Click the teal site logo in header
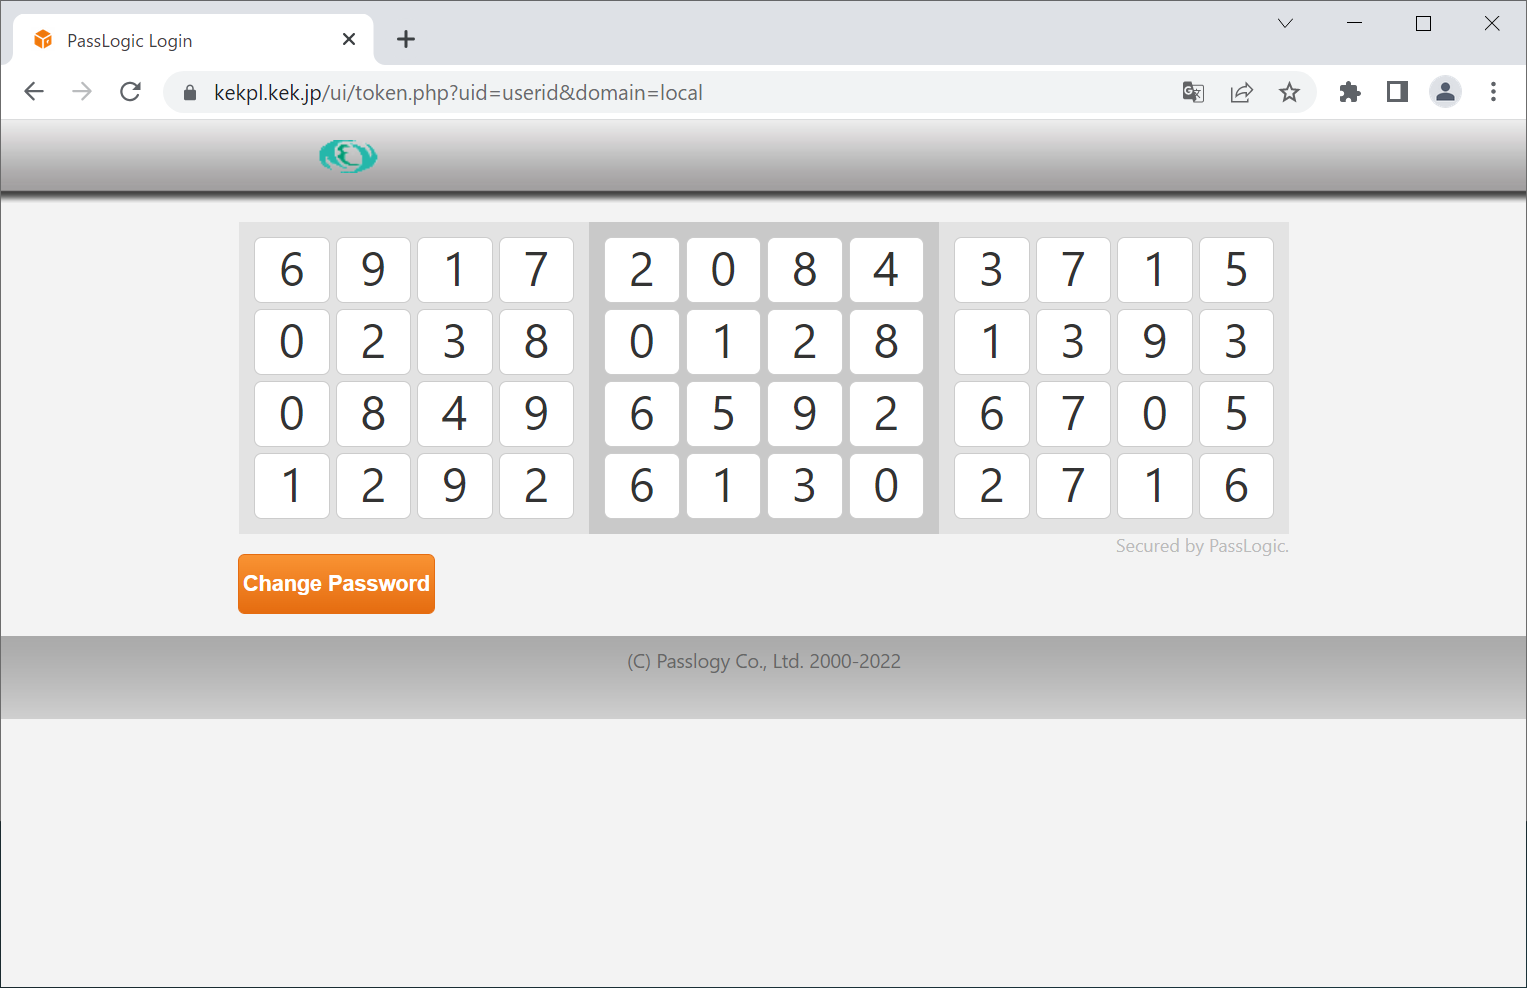The width and height of the screenshot is (1527, 988). pos(348,156)
